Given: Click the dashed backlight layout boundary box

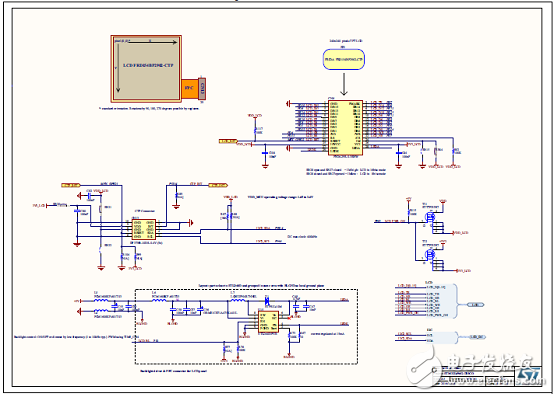Looking at the screenshot, I should pos(246,327).
